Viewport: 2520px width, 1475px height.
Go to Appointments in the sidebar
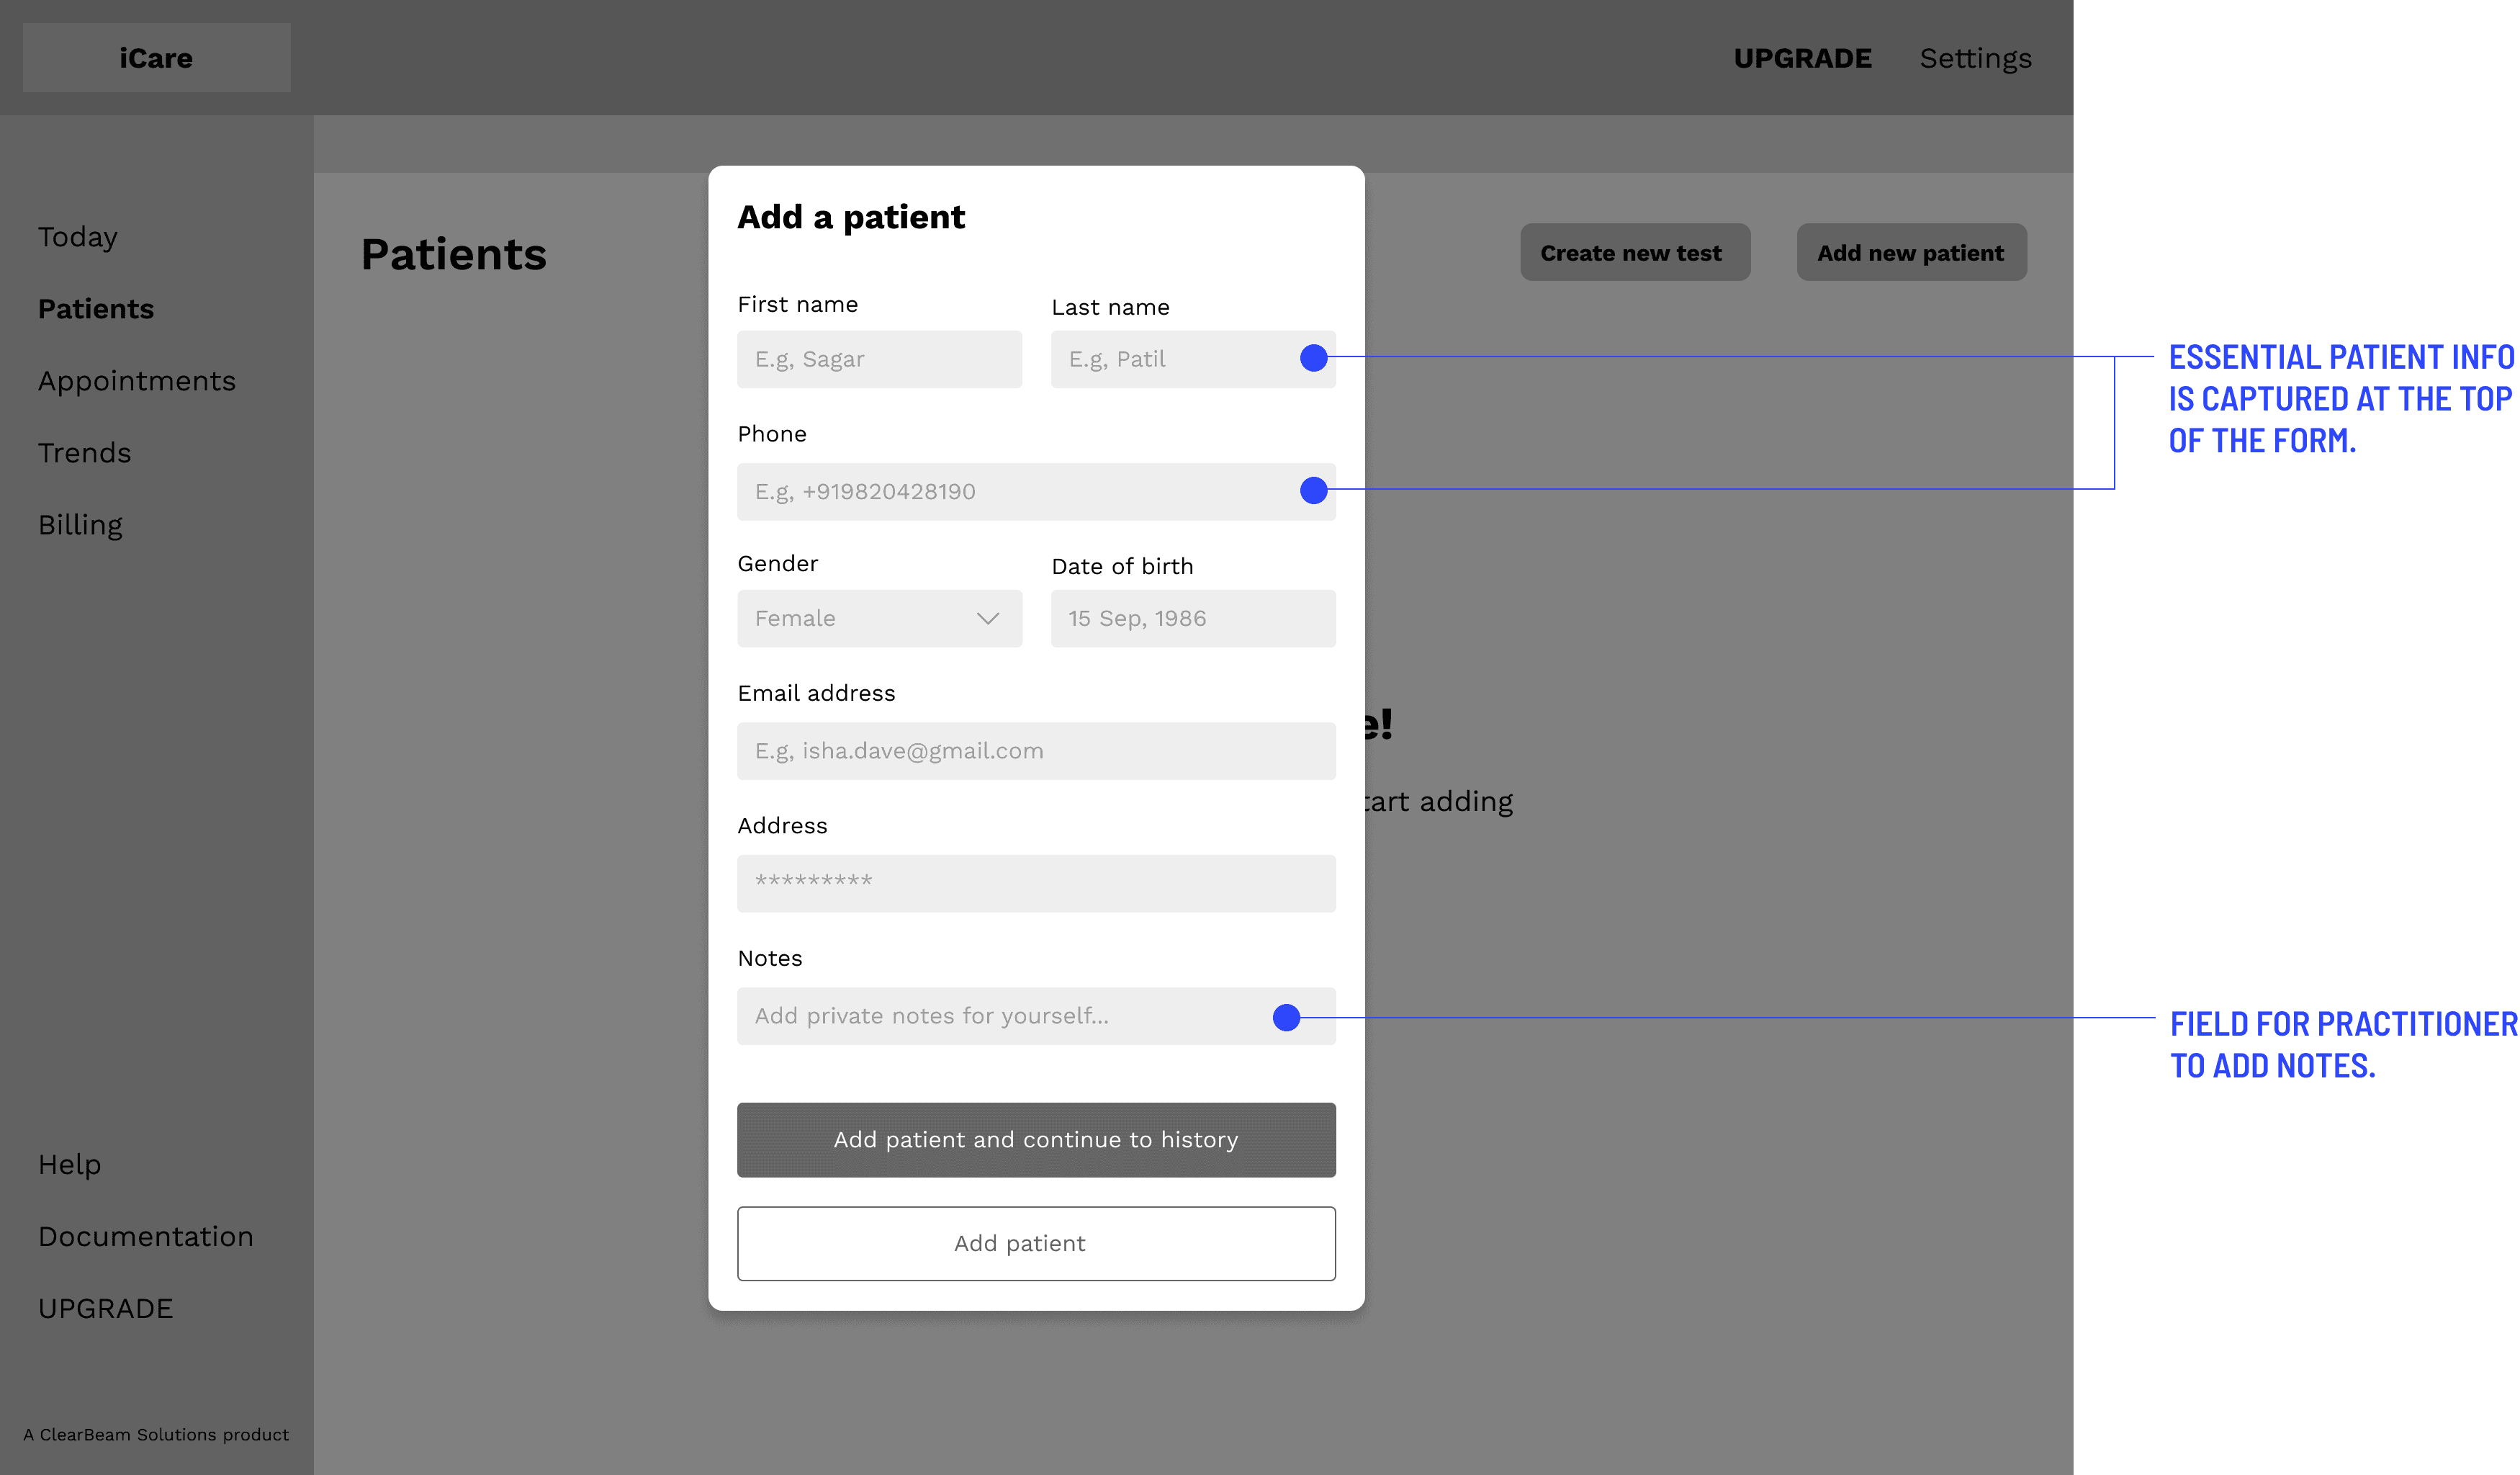[x=137, y=381]
